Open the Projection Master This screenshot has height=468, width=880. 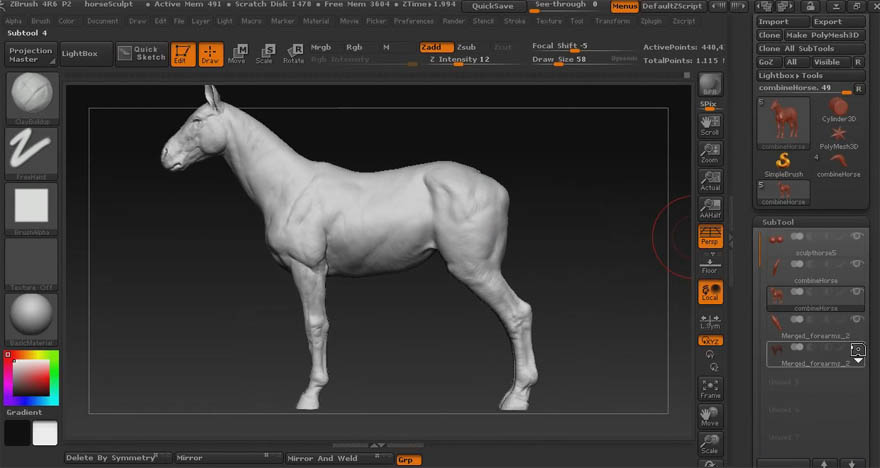point(30,54)
